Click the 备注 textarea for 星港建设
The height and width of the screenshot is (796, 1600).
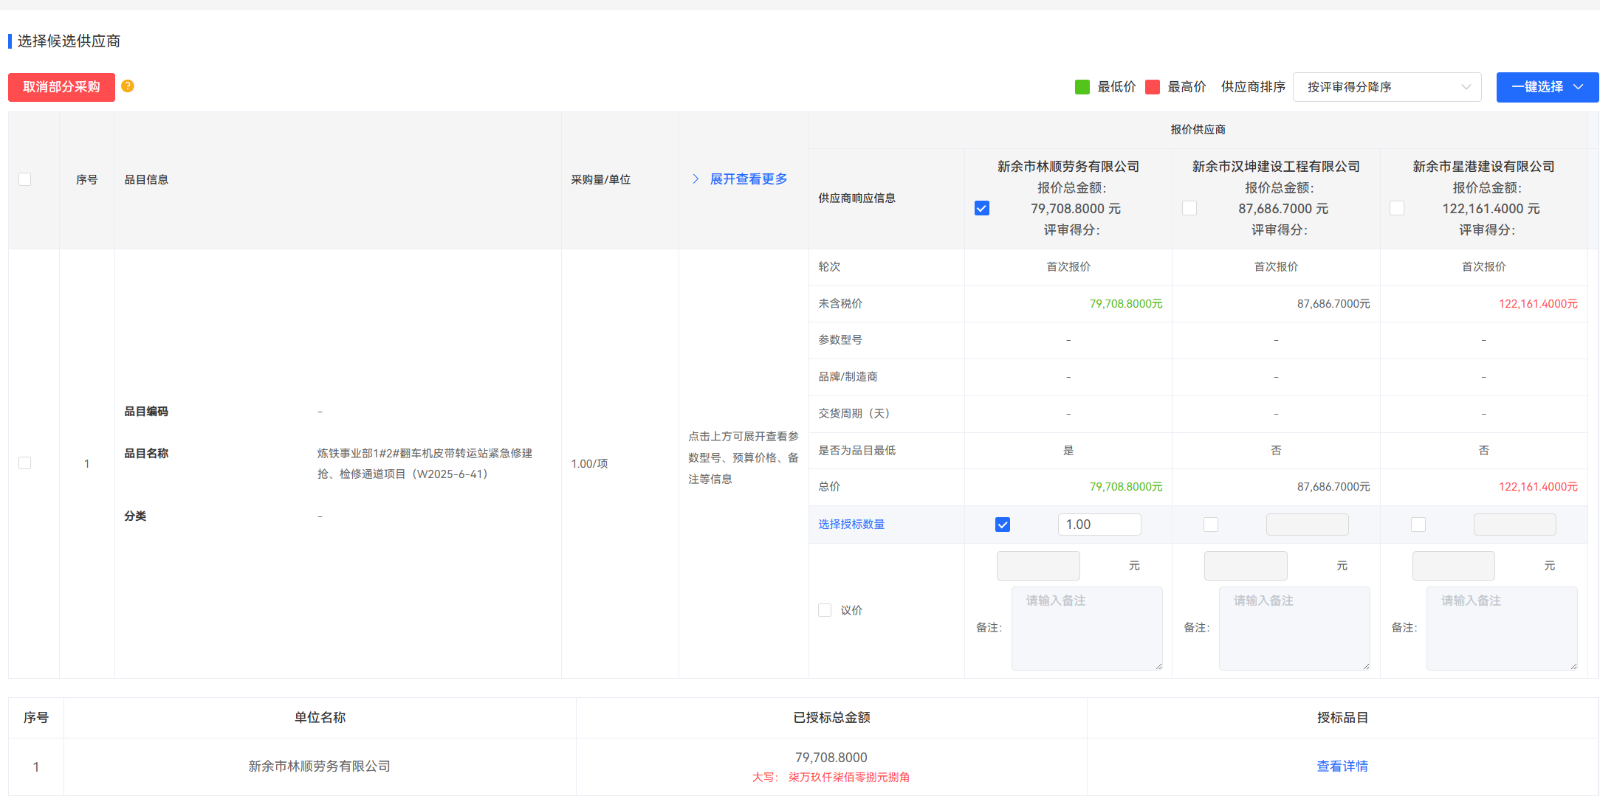tap(1502, 628)
